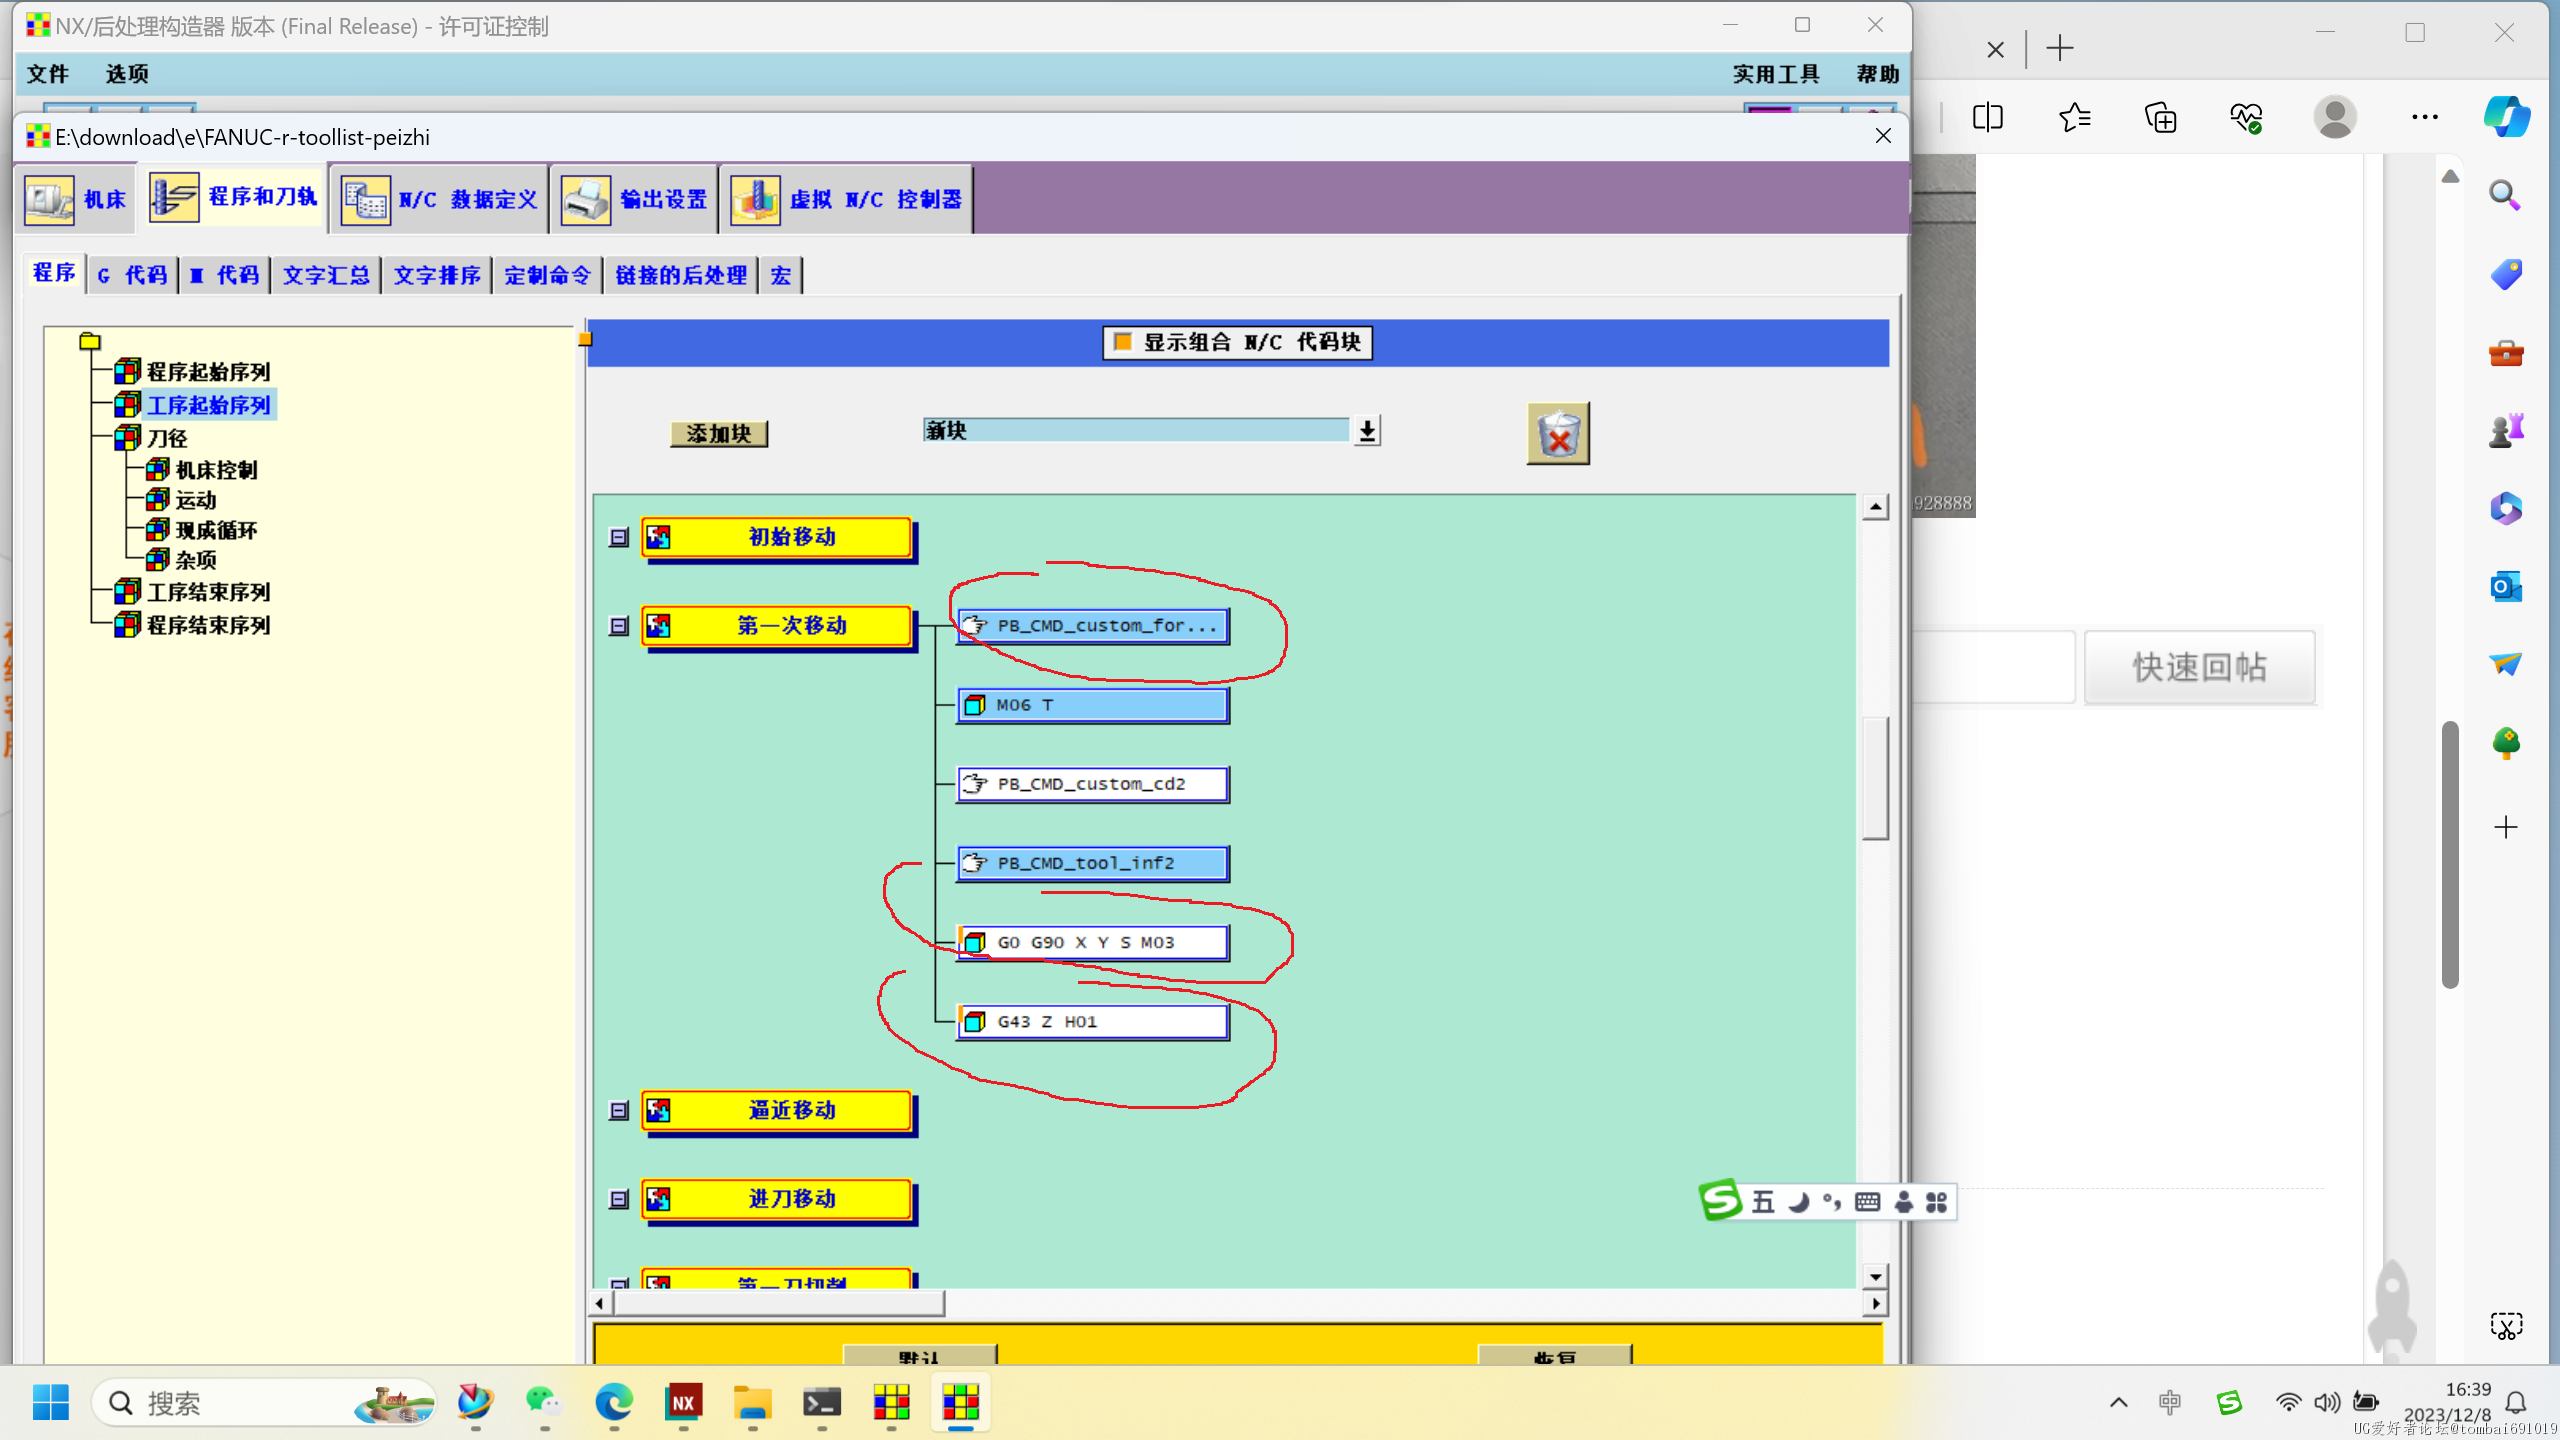Click the 第一次移动 block expander

coord(617,626)
